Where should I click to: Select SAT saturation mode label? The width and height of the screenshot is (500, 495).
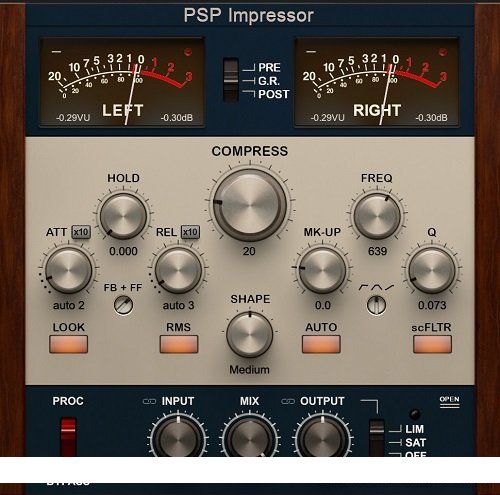[x=416, y=443]
